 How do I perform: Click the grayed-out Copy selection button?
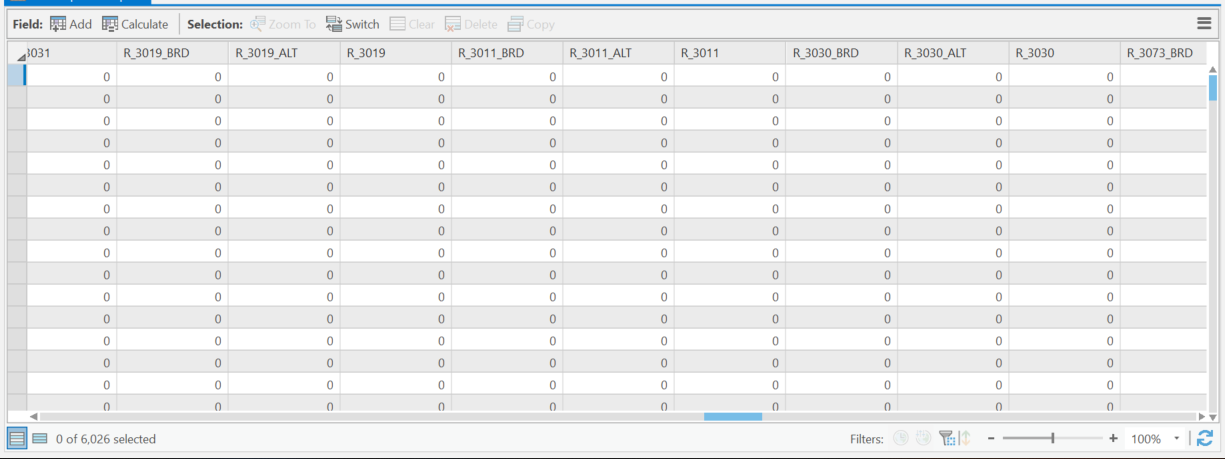point(531,24)
